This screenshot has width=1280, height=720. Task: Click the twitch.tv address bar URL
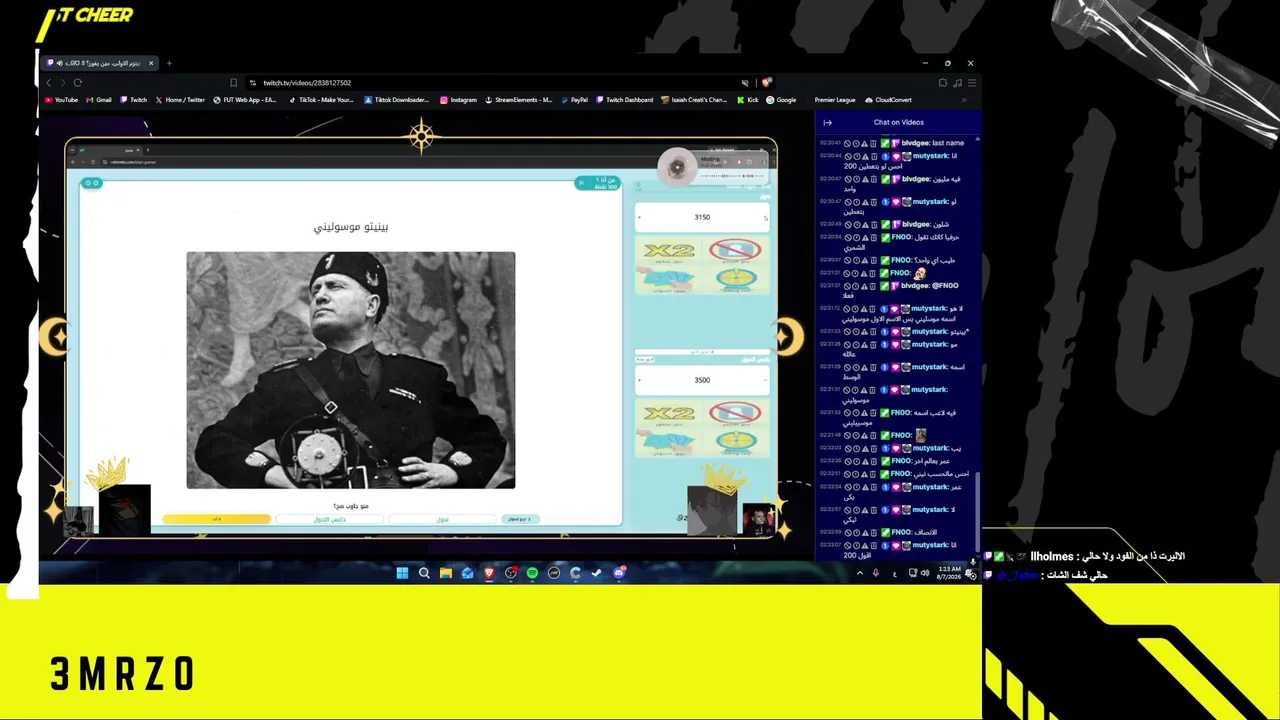coord(307,83)
